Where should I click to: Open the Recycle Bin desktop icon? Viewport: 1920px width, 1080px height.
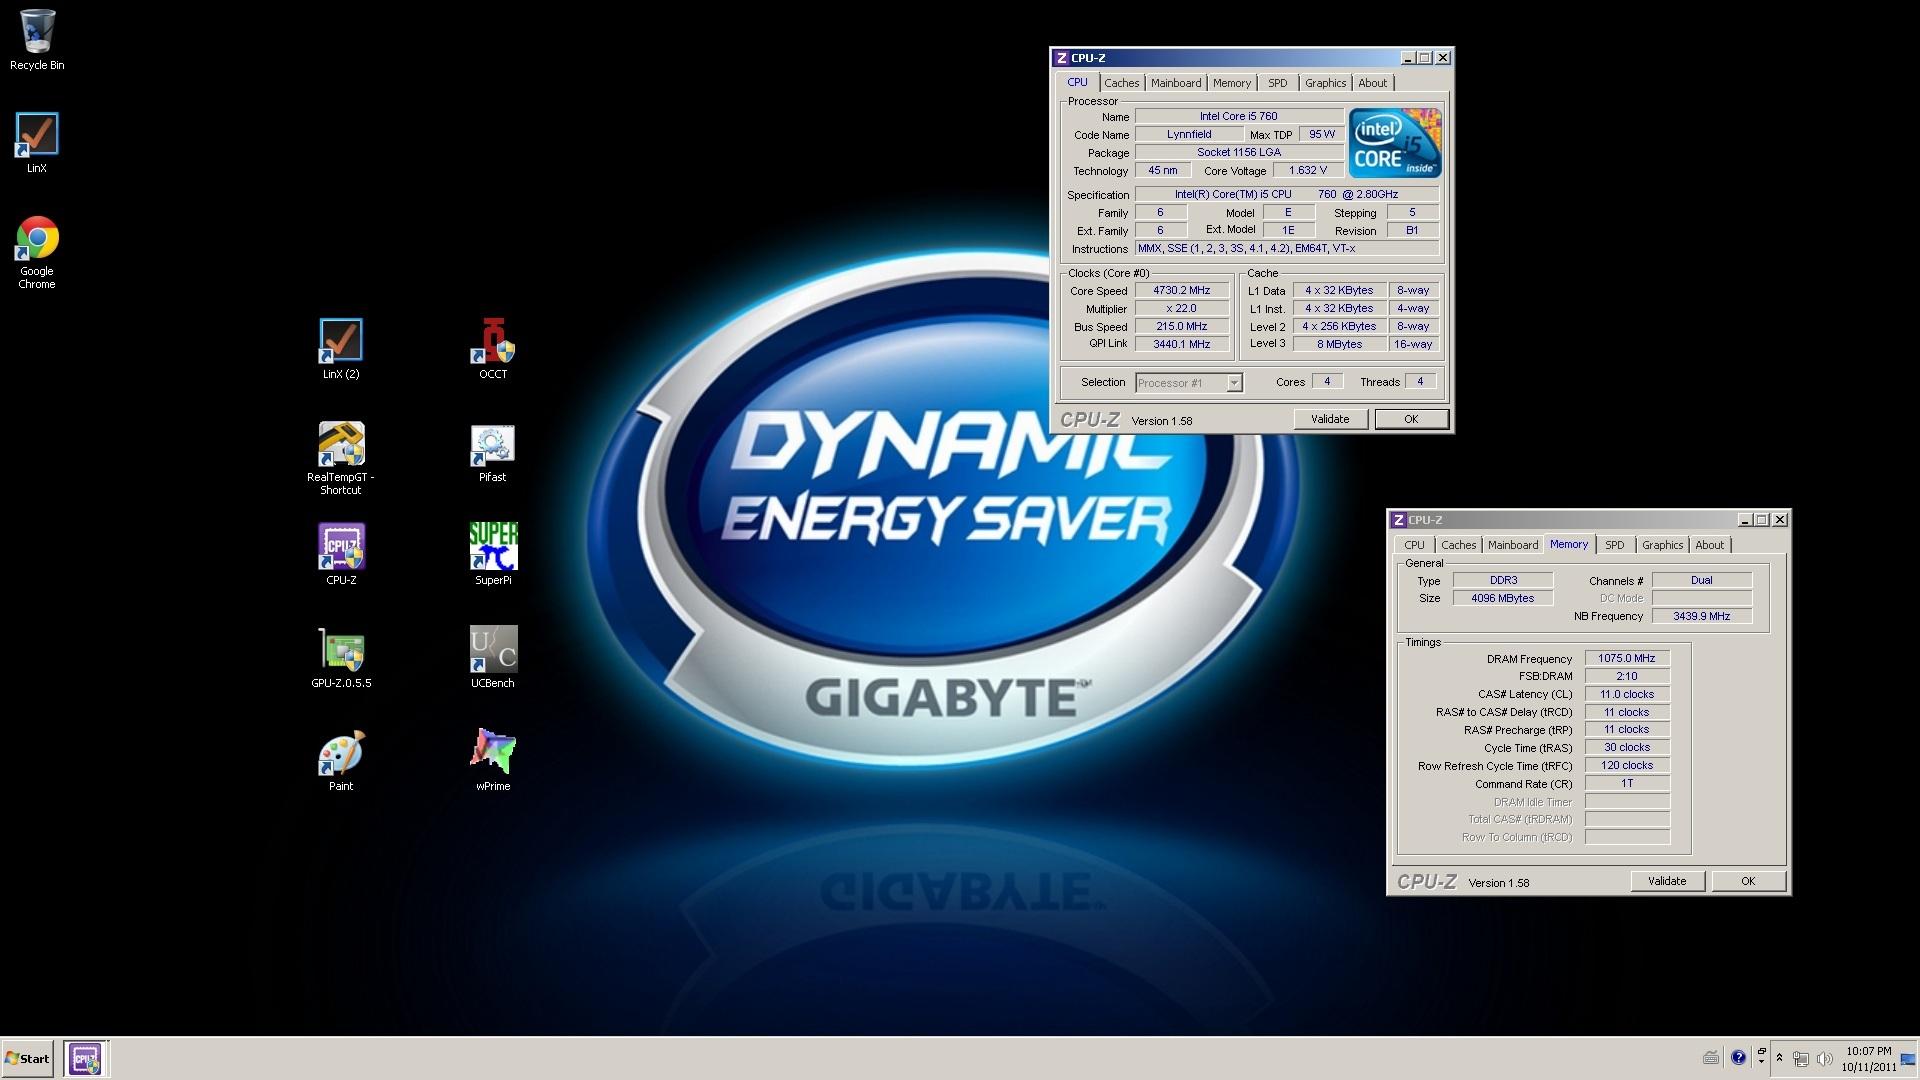pyautogui.click(x=37, y=40)
